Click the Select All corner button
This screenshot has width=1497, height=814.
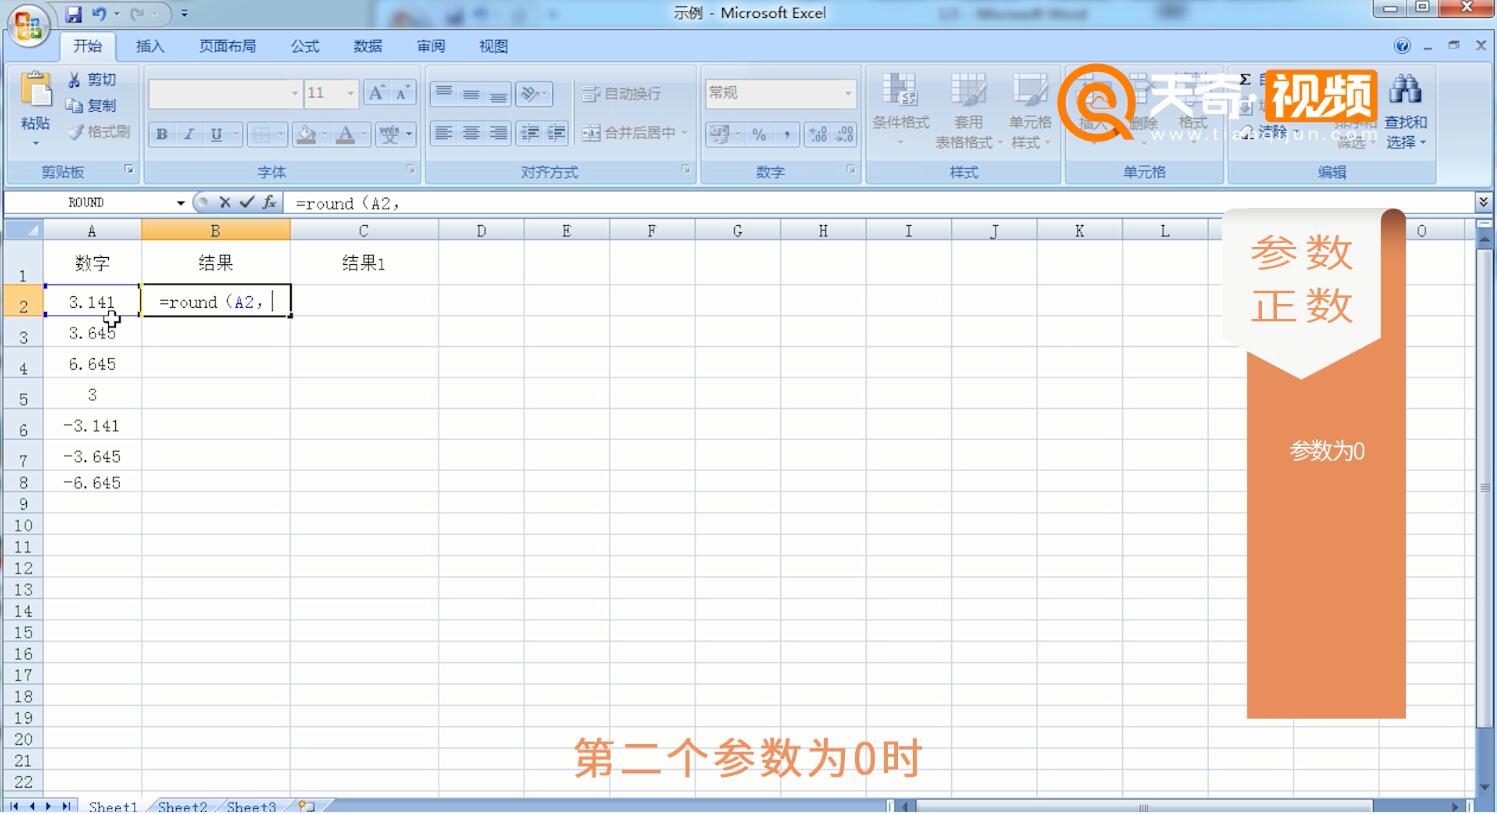[23, 231]
